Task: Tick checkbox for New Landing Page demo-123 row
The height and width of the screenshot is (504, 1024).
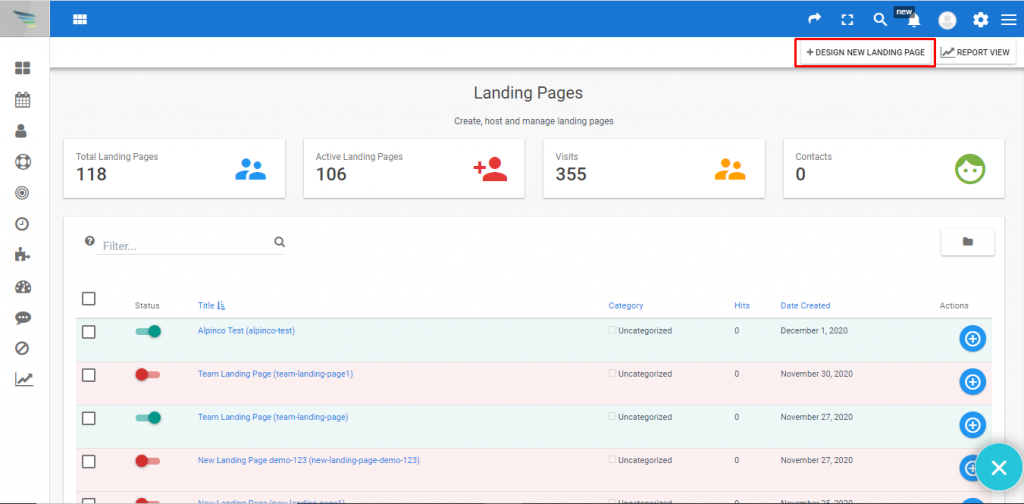Action: click(x=89, y=462)
